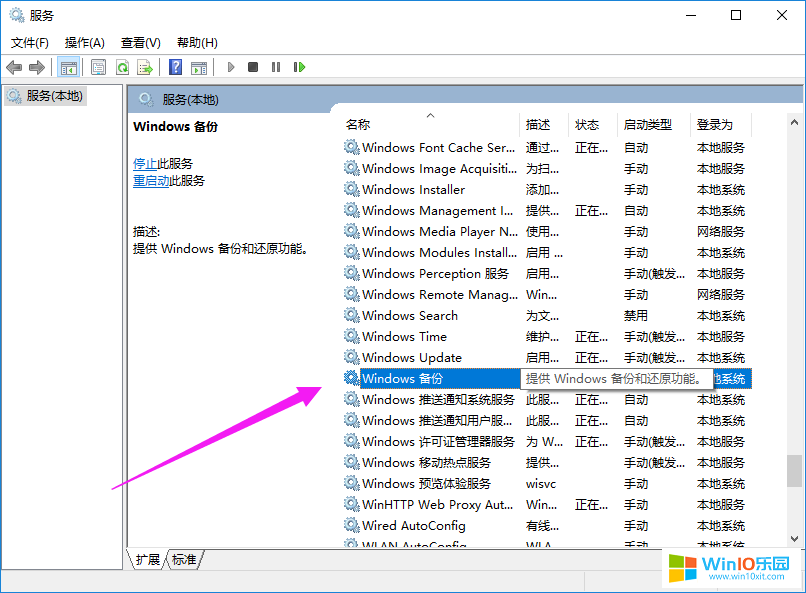The image size is (806, 593).
Task: Click the Stop service square icon
Action: [253, 67]
